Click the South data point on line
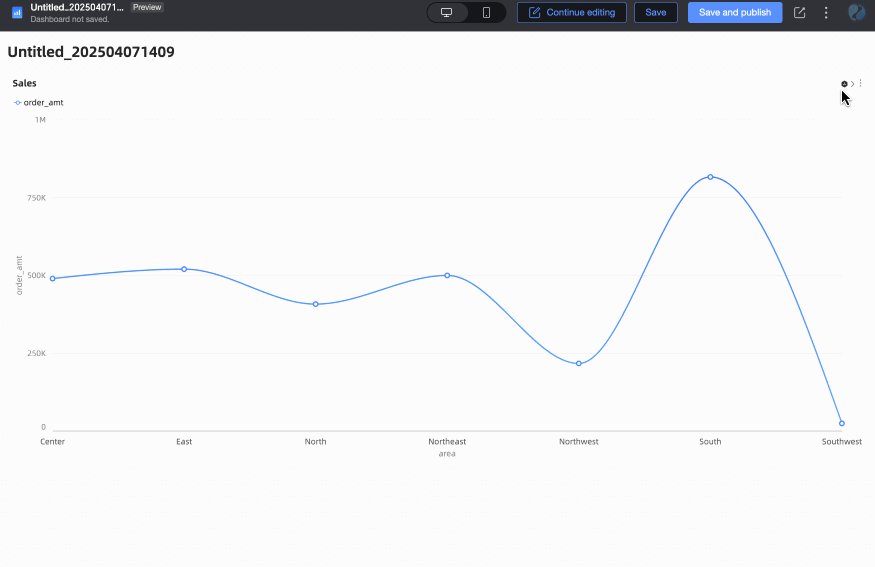 pos(710,177)
